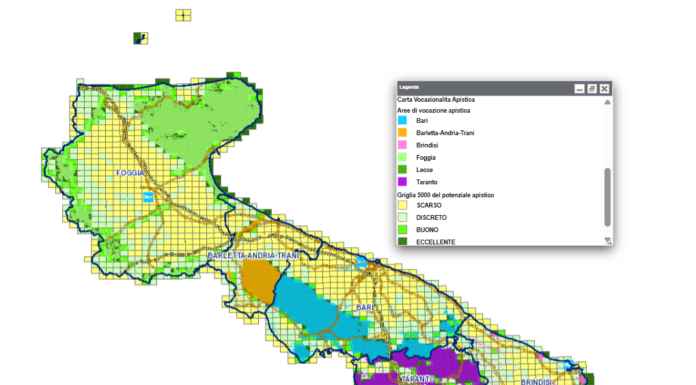The width and height of the screenshot is (696, 385).
Task: Click the BARI province label on map
Action: 365,307
